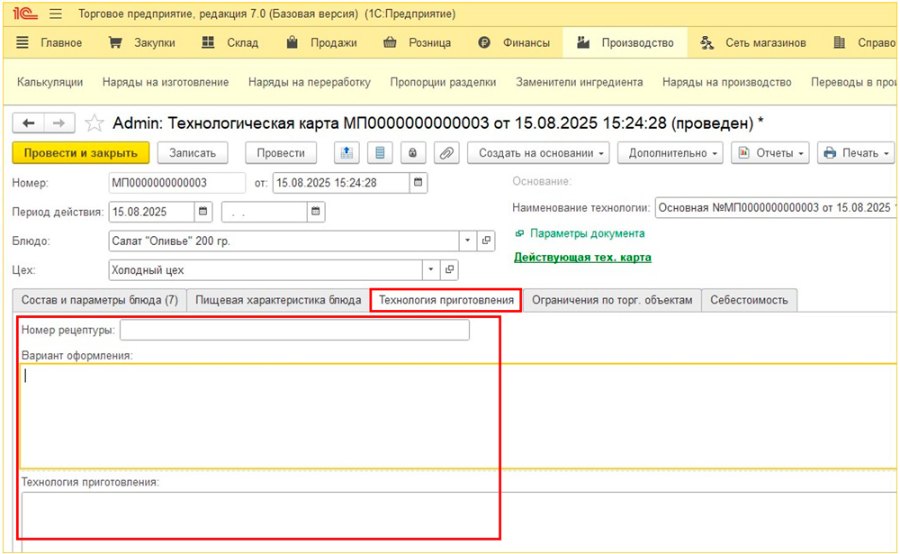Click the upload document icon button

347,153
